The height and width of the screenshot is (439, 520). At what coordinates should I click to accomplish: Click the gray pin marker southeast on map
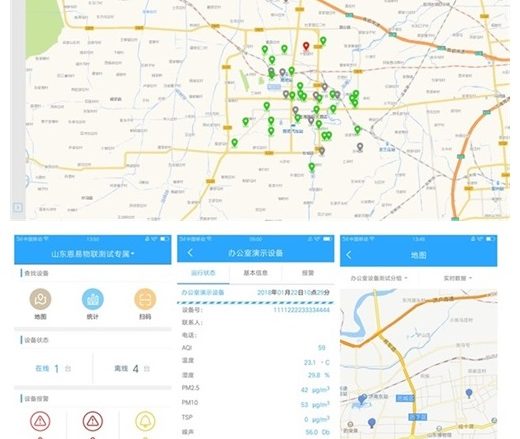(360, 147)
